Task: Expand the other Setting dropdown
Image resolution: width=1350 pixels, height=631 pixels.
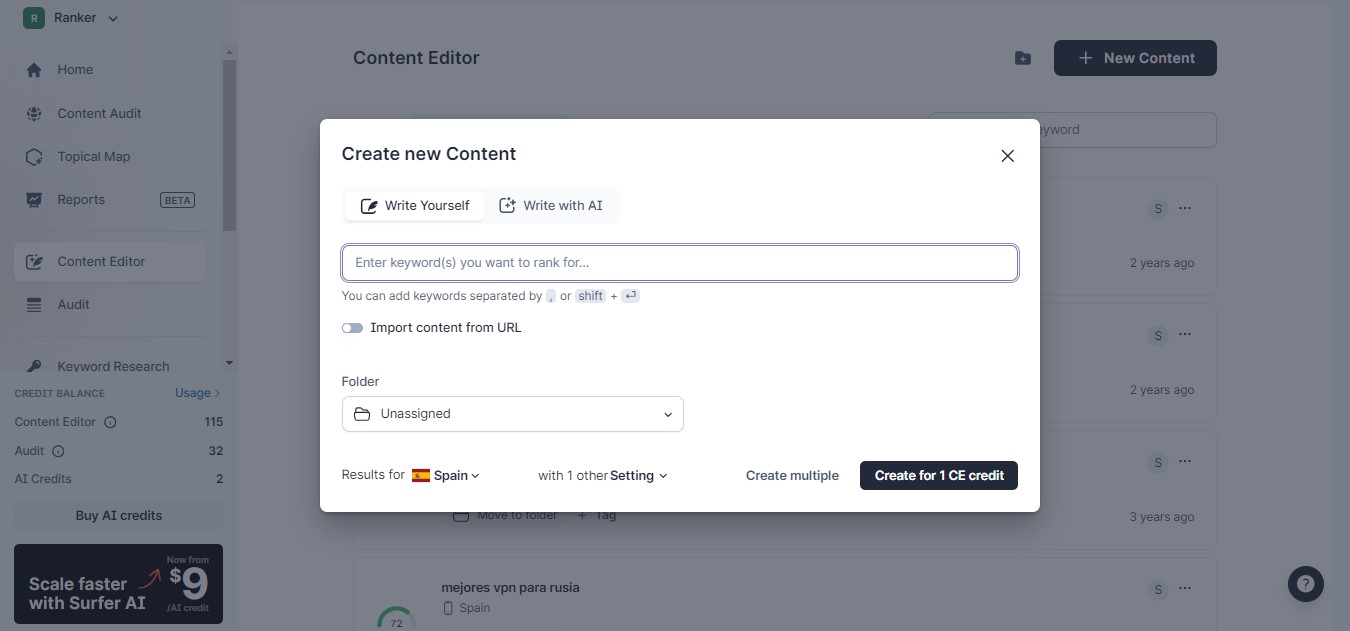Action: [x=638, y=476]
